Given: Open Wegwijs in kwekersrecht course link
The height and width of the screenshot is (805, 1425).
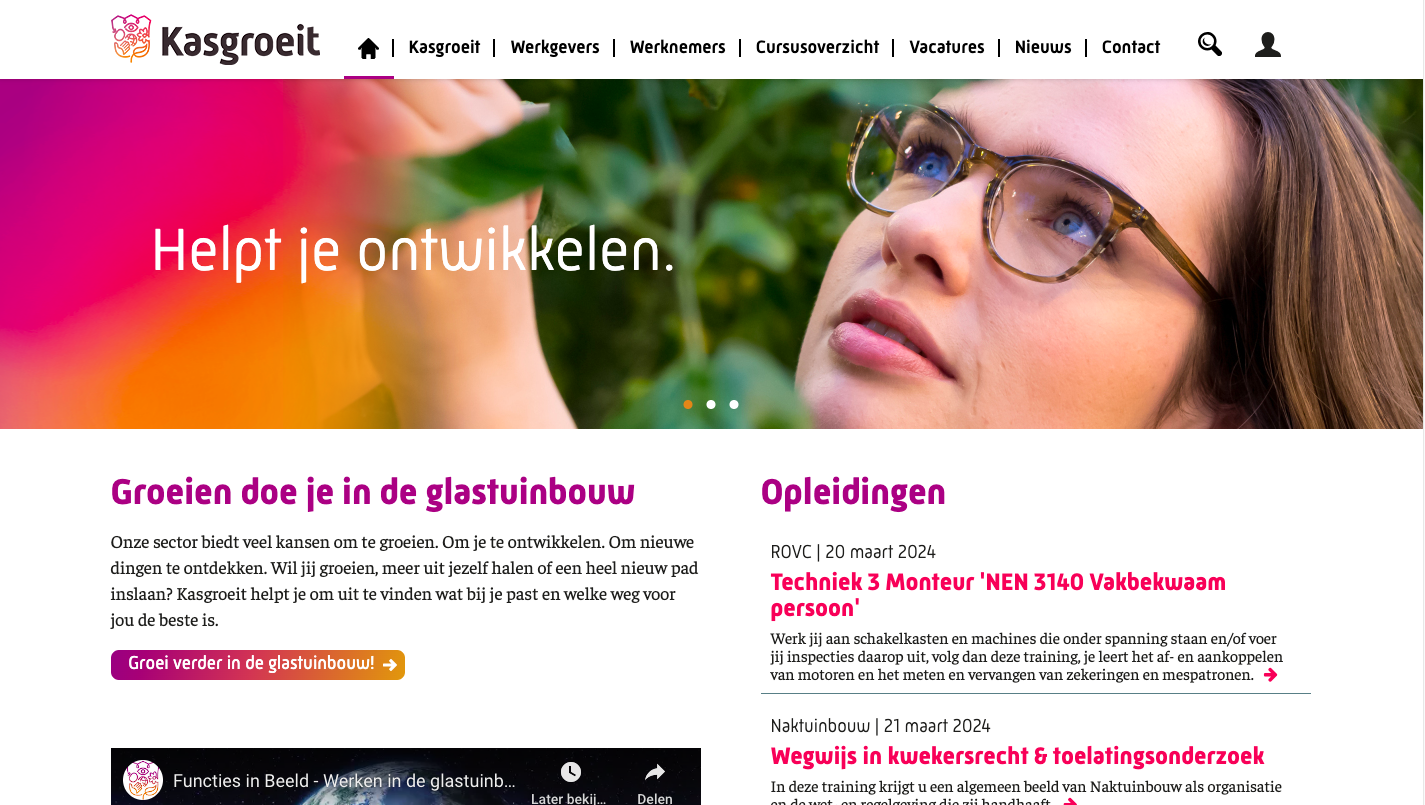Looking at the screenshot, I should click(1017, 756).
